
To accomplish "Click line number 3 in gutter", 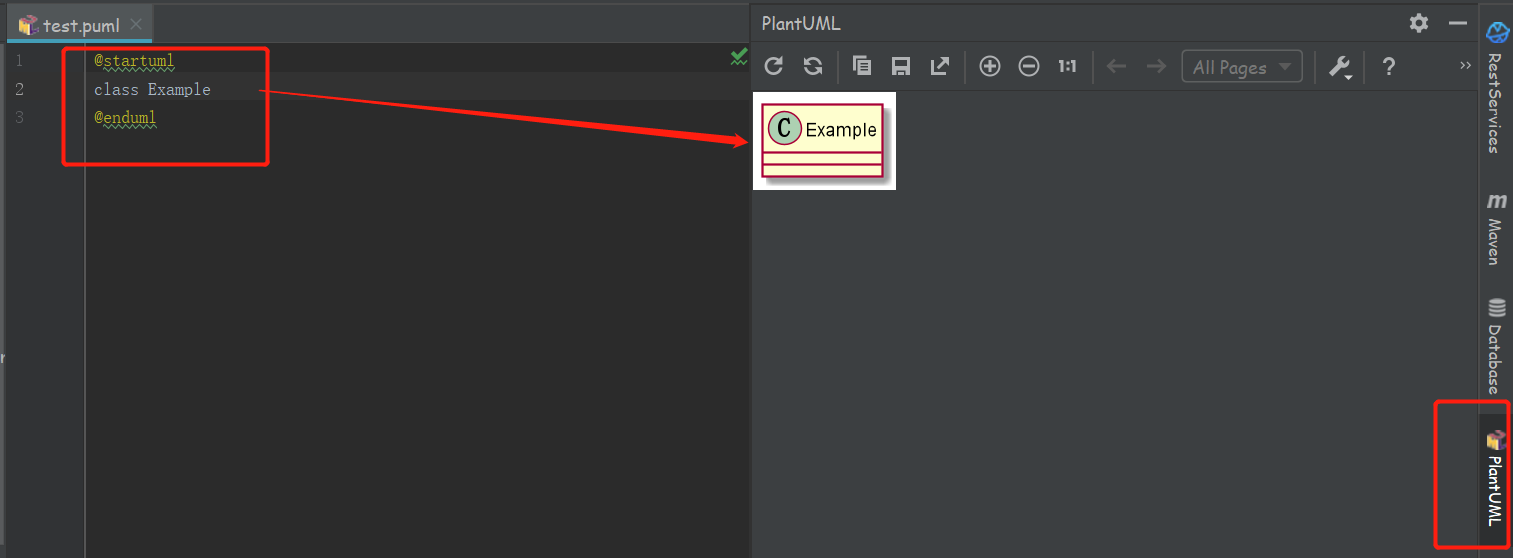I will pyautogui.click(x=18, y=118).
